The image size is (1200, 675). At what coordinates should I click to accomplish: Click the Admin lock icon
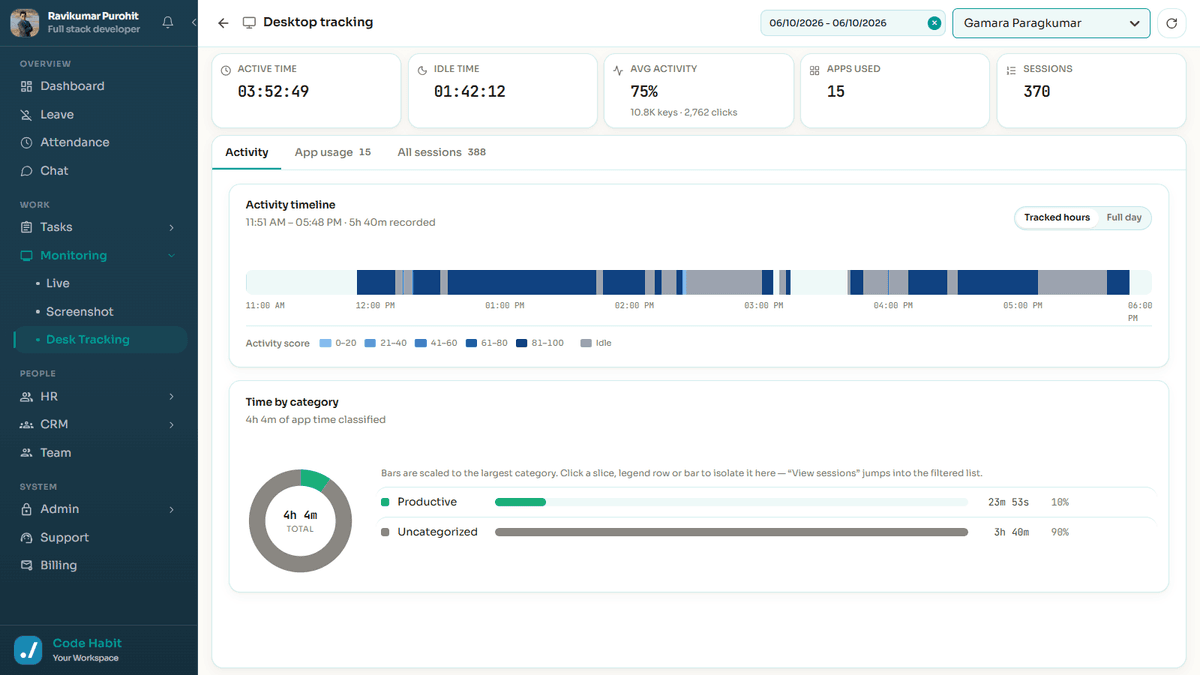[27, 509]
